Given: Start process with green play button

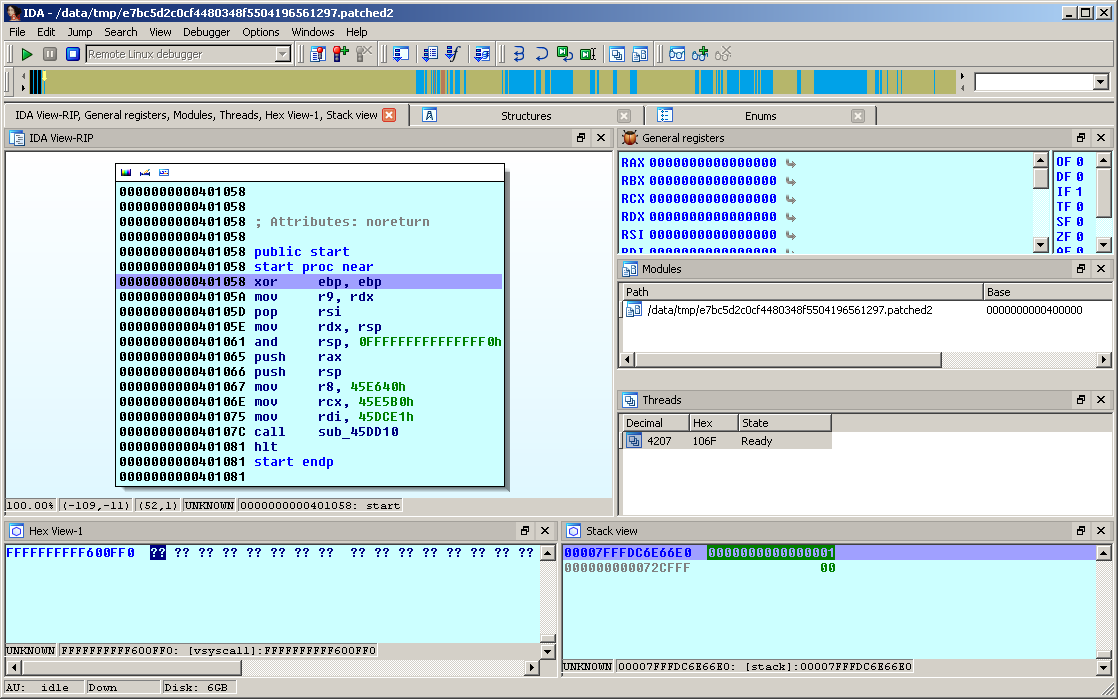Looking at the screenshot, I should (x=27, y=54).
